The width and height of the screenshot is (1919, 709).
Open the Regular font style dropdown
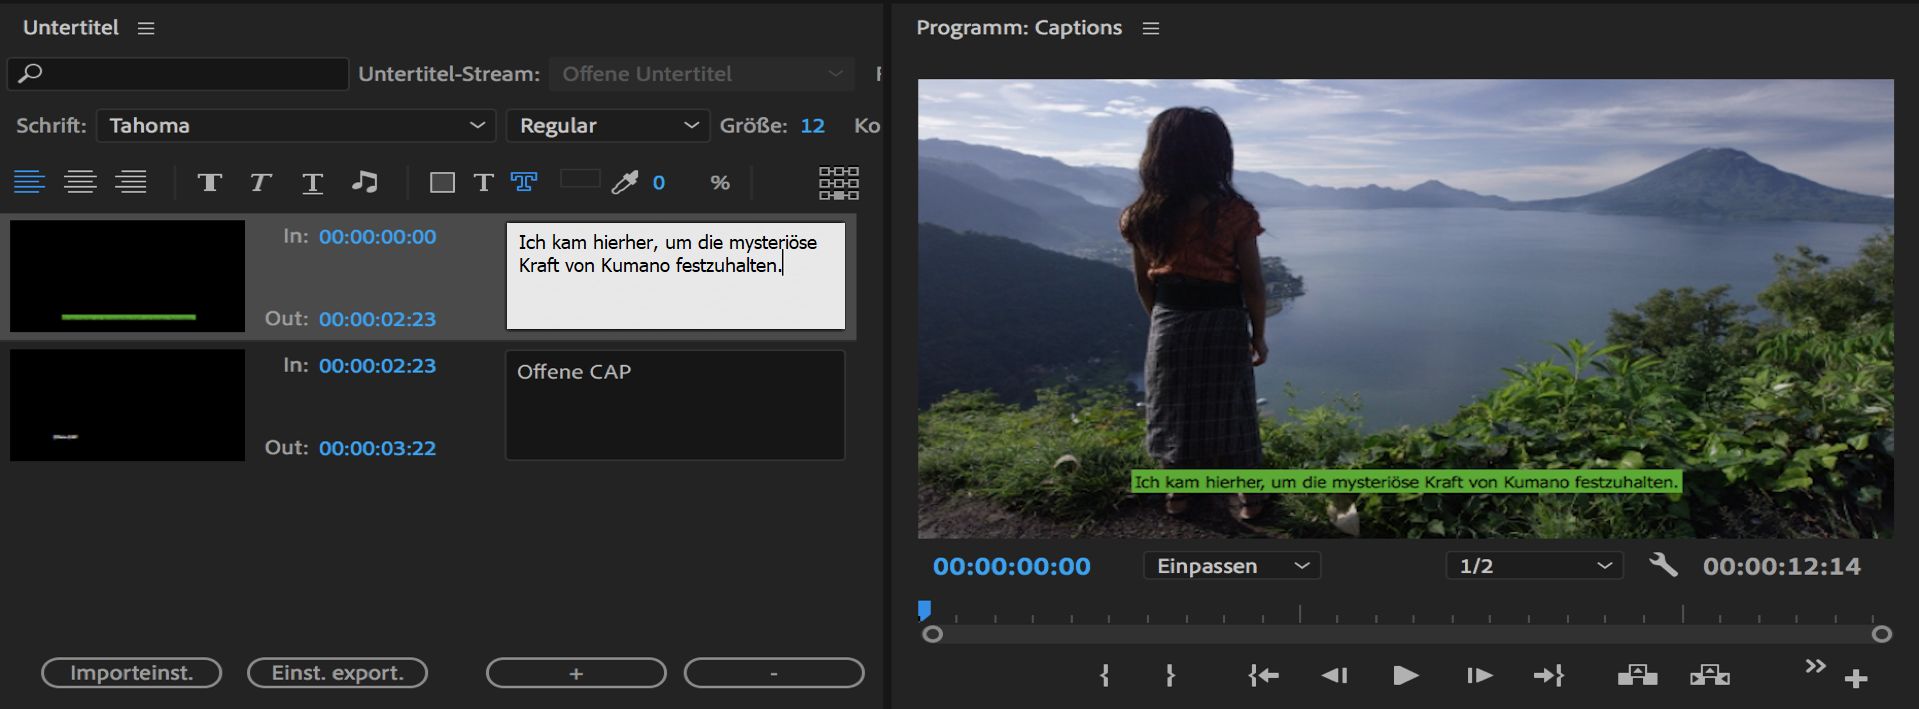608,125
